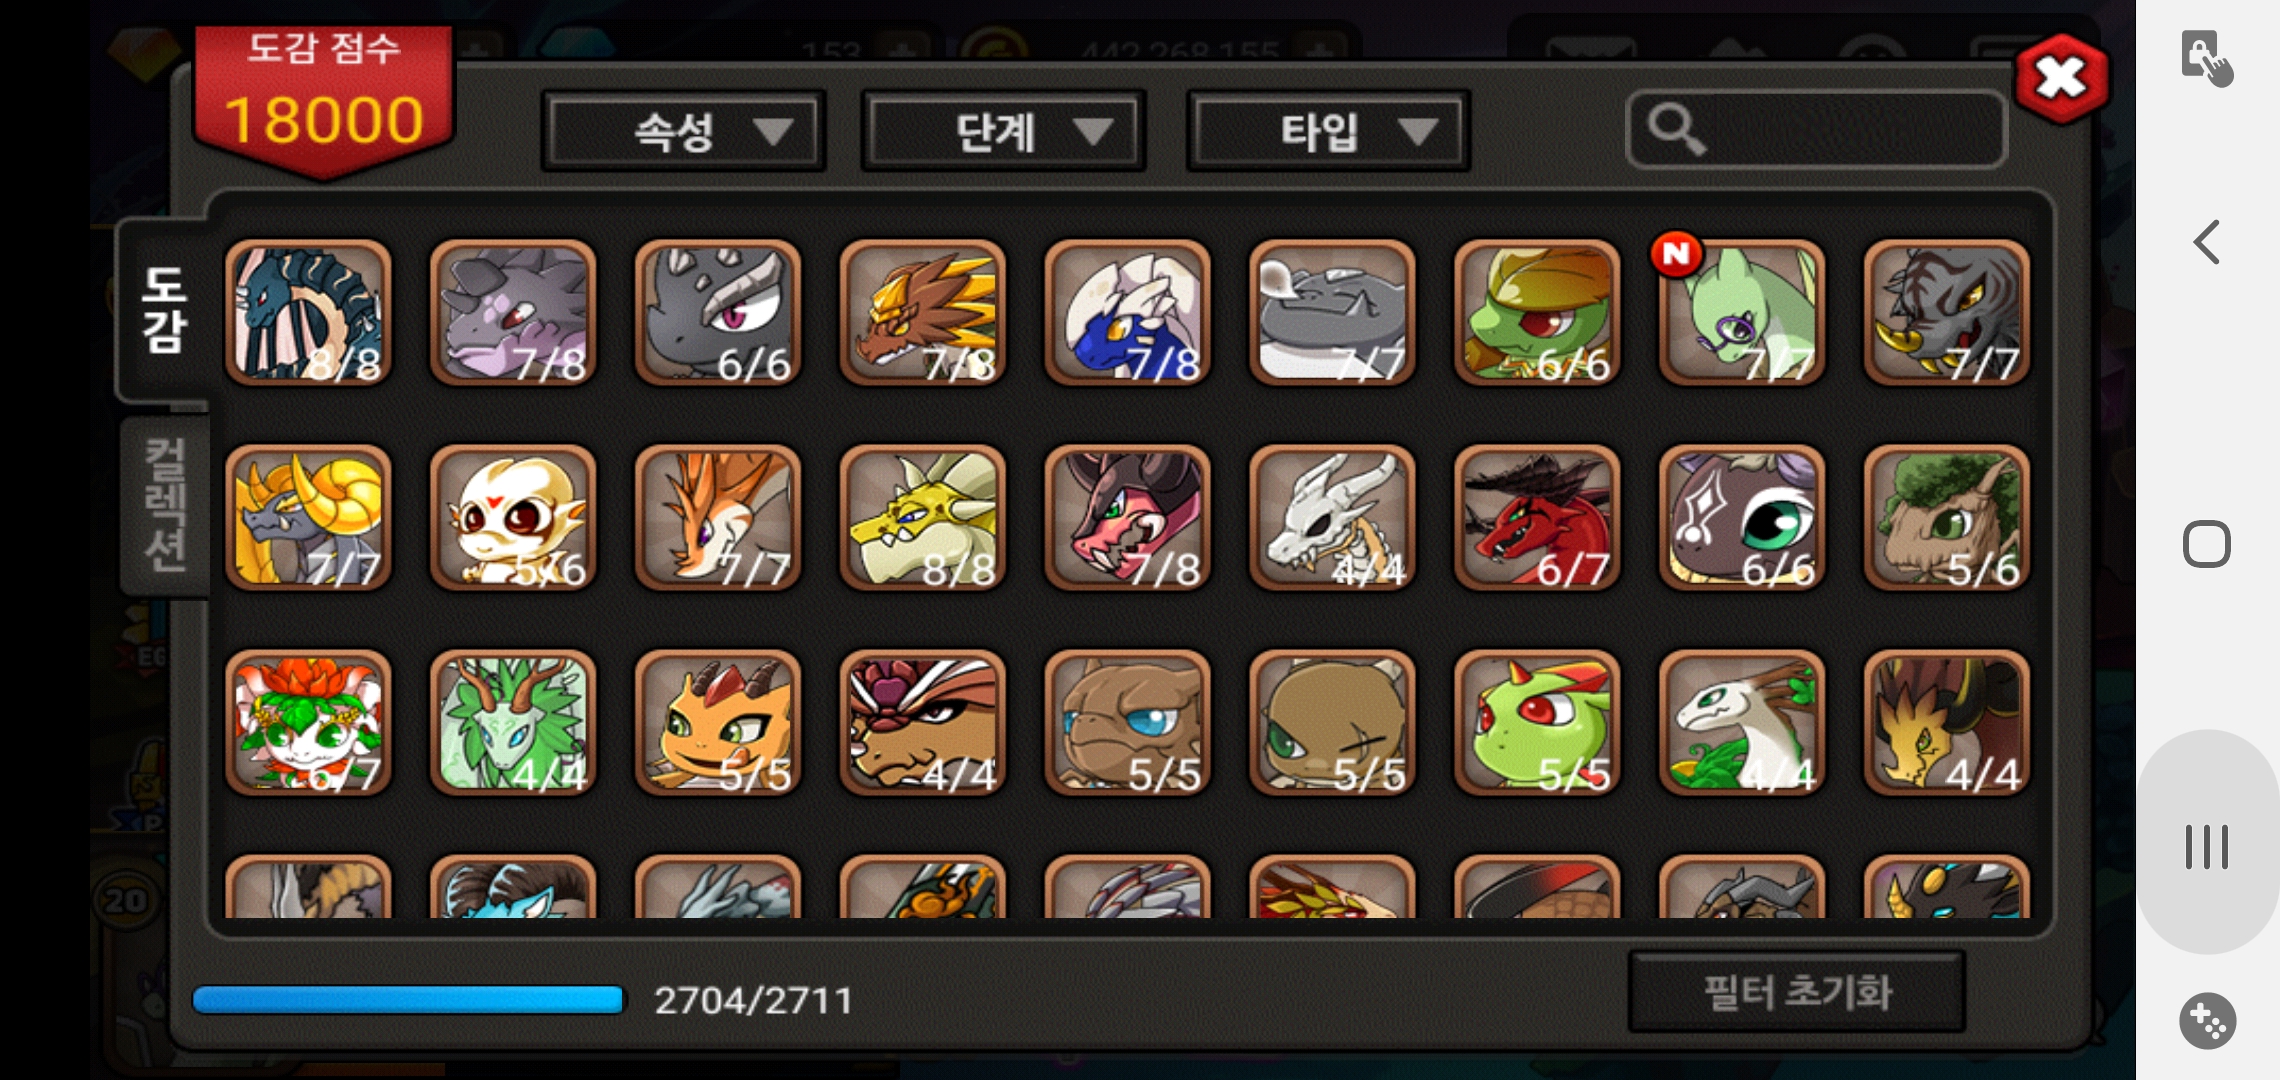Viewport: 2280px width, 1080px height.
Task: Open the 타입 type filter dropdown
Action: click(x=1328, y=131)
